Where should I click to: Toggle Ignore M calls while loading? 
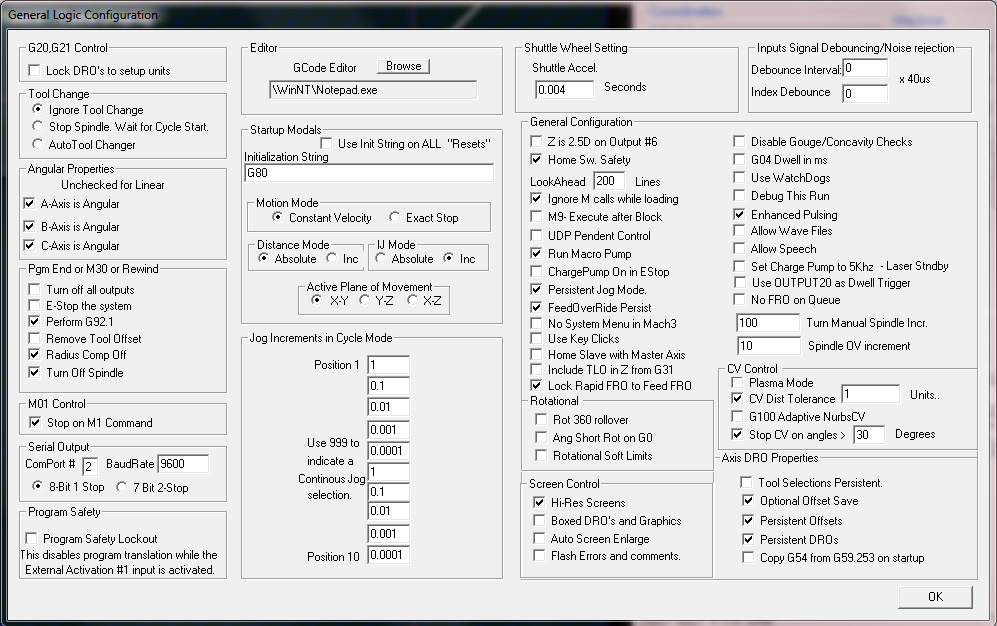536,198
